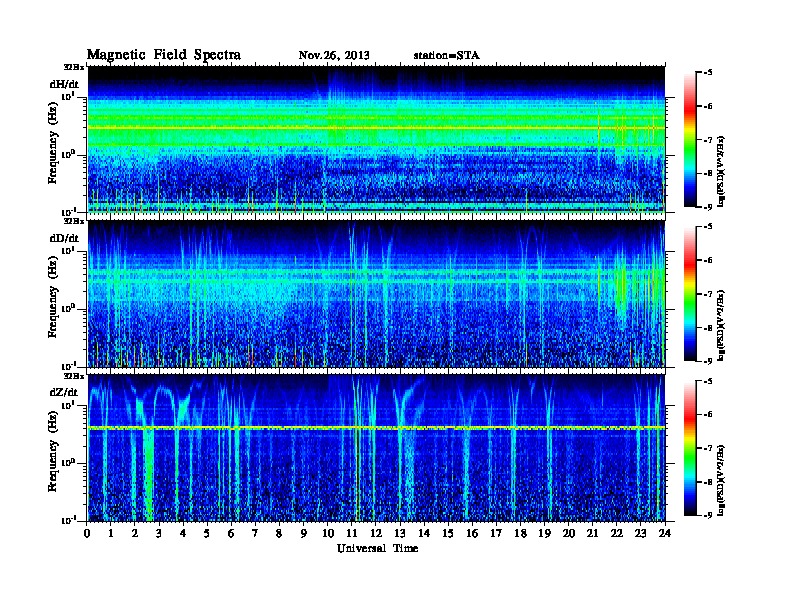Select the "Nov.26, 2013" date text

[x=334, y=55]
